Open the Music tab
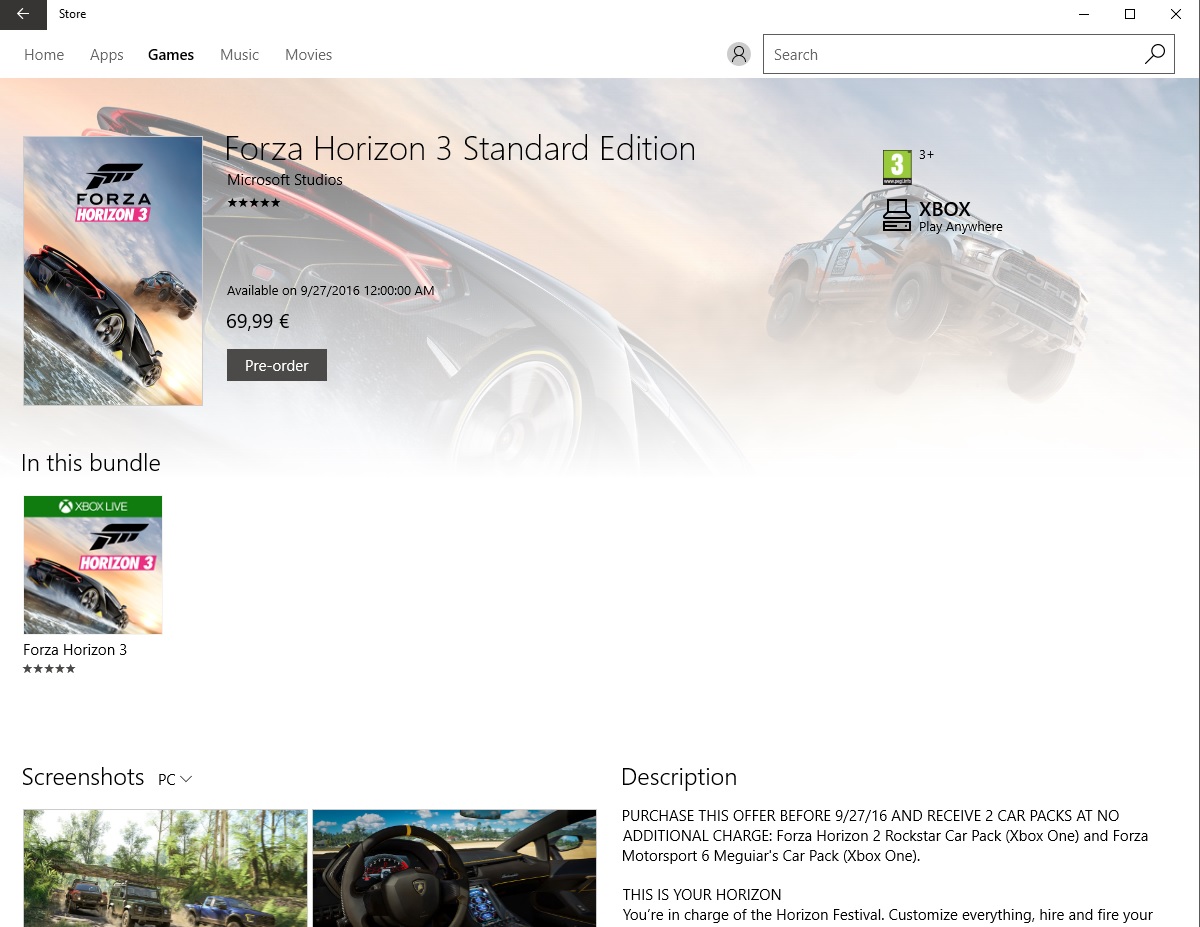This screenshot has width=1200, height=927. pyautogui.click(x=239, y=55)
